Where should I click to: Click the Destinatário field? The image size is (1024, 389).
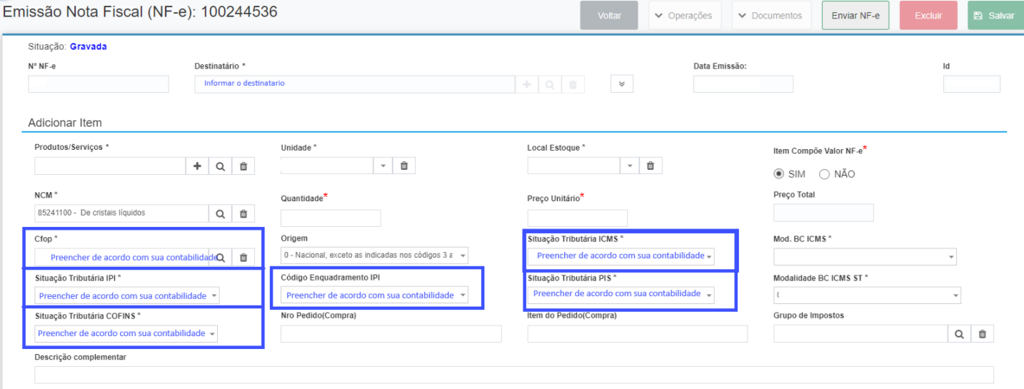(355, 84)
